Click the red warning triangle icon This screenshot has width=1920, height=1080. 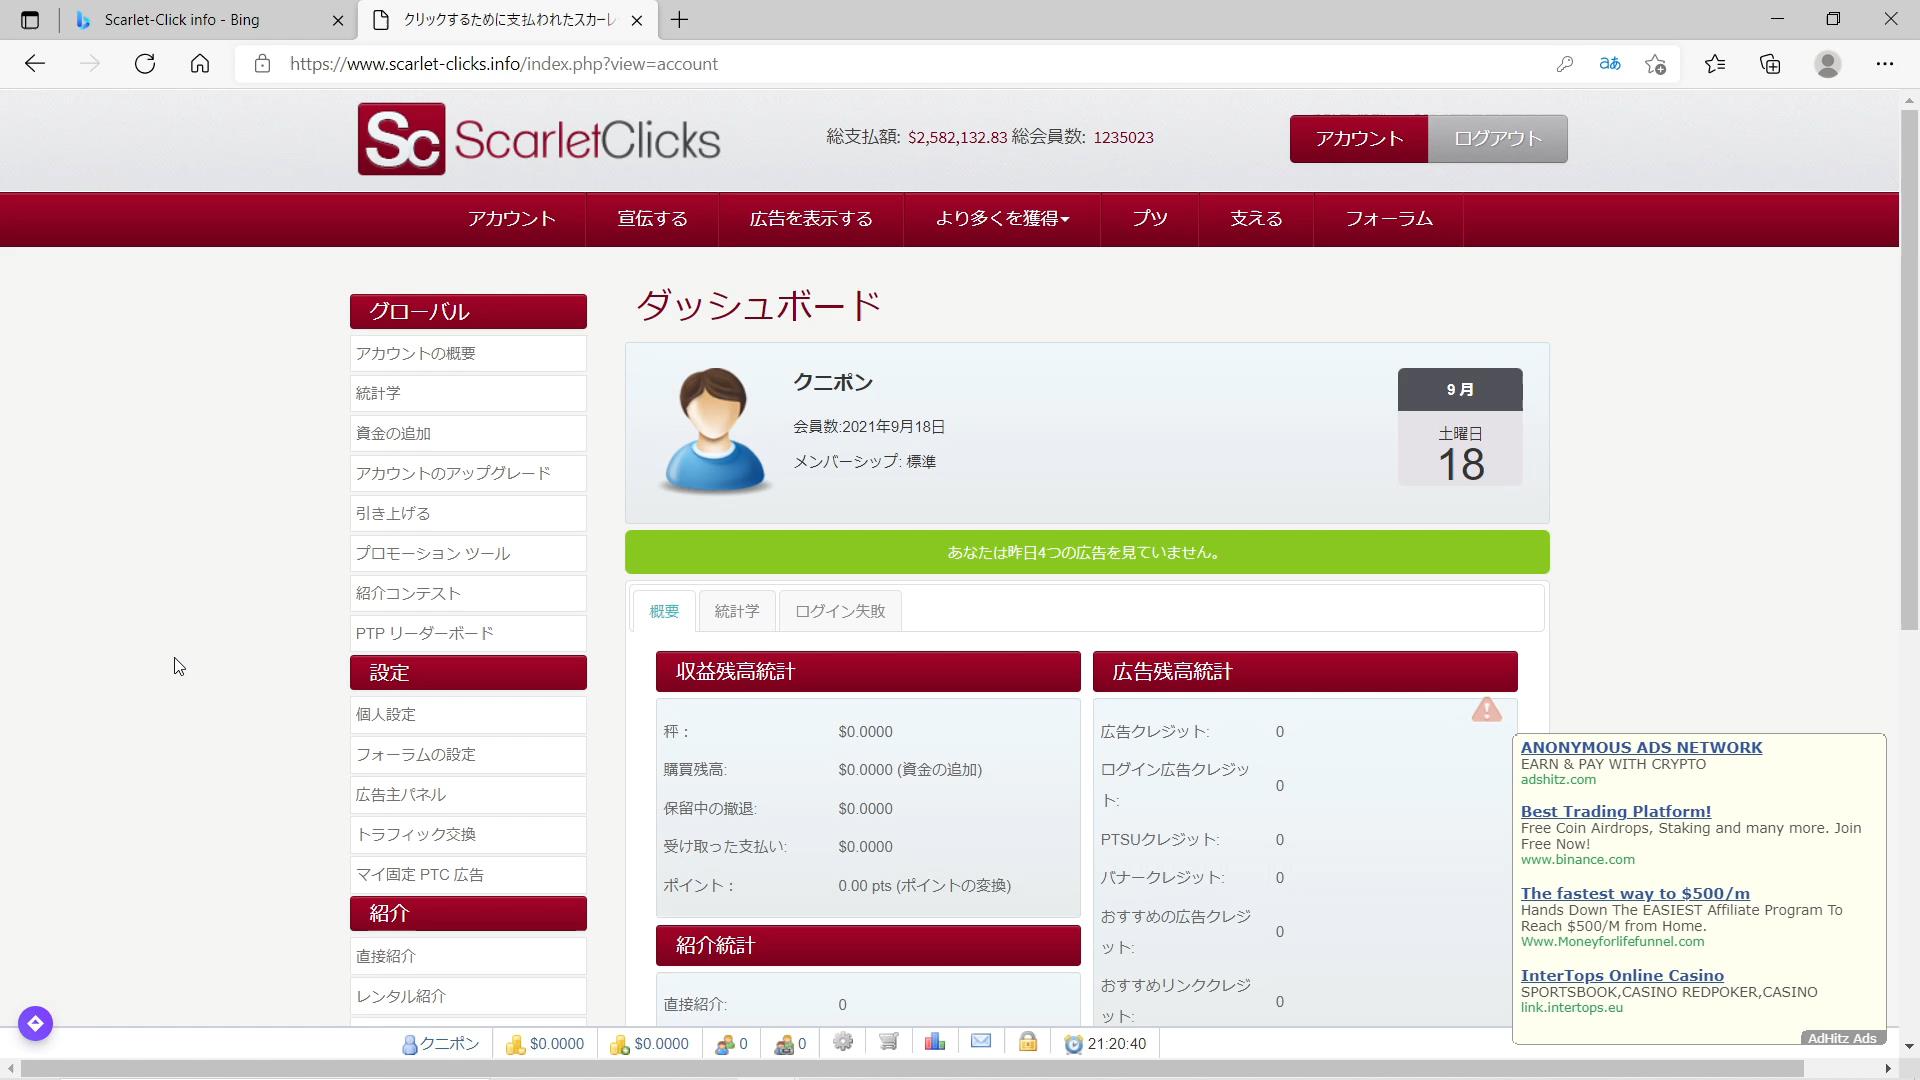point(1486,709)
